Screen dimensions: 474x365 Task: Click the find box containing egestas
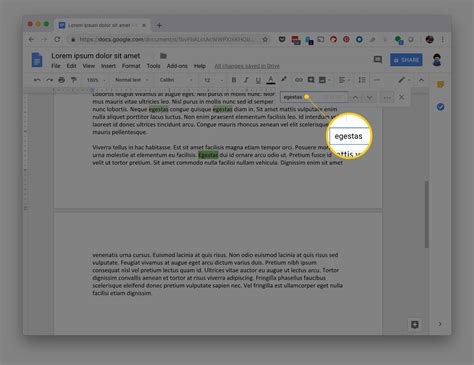[x=314, y=97]
